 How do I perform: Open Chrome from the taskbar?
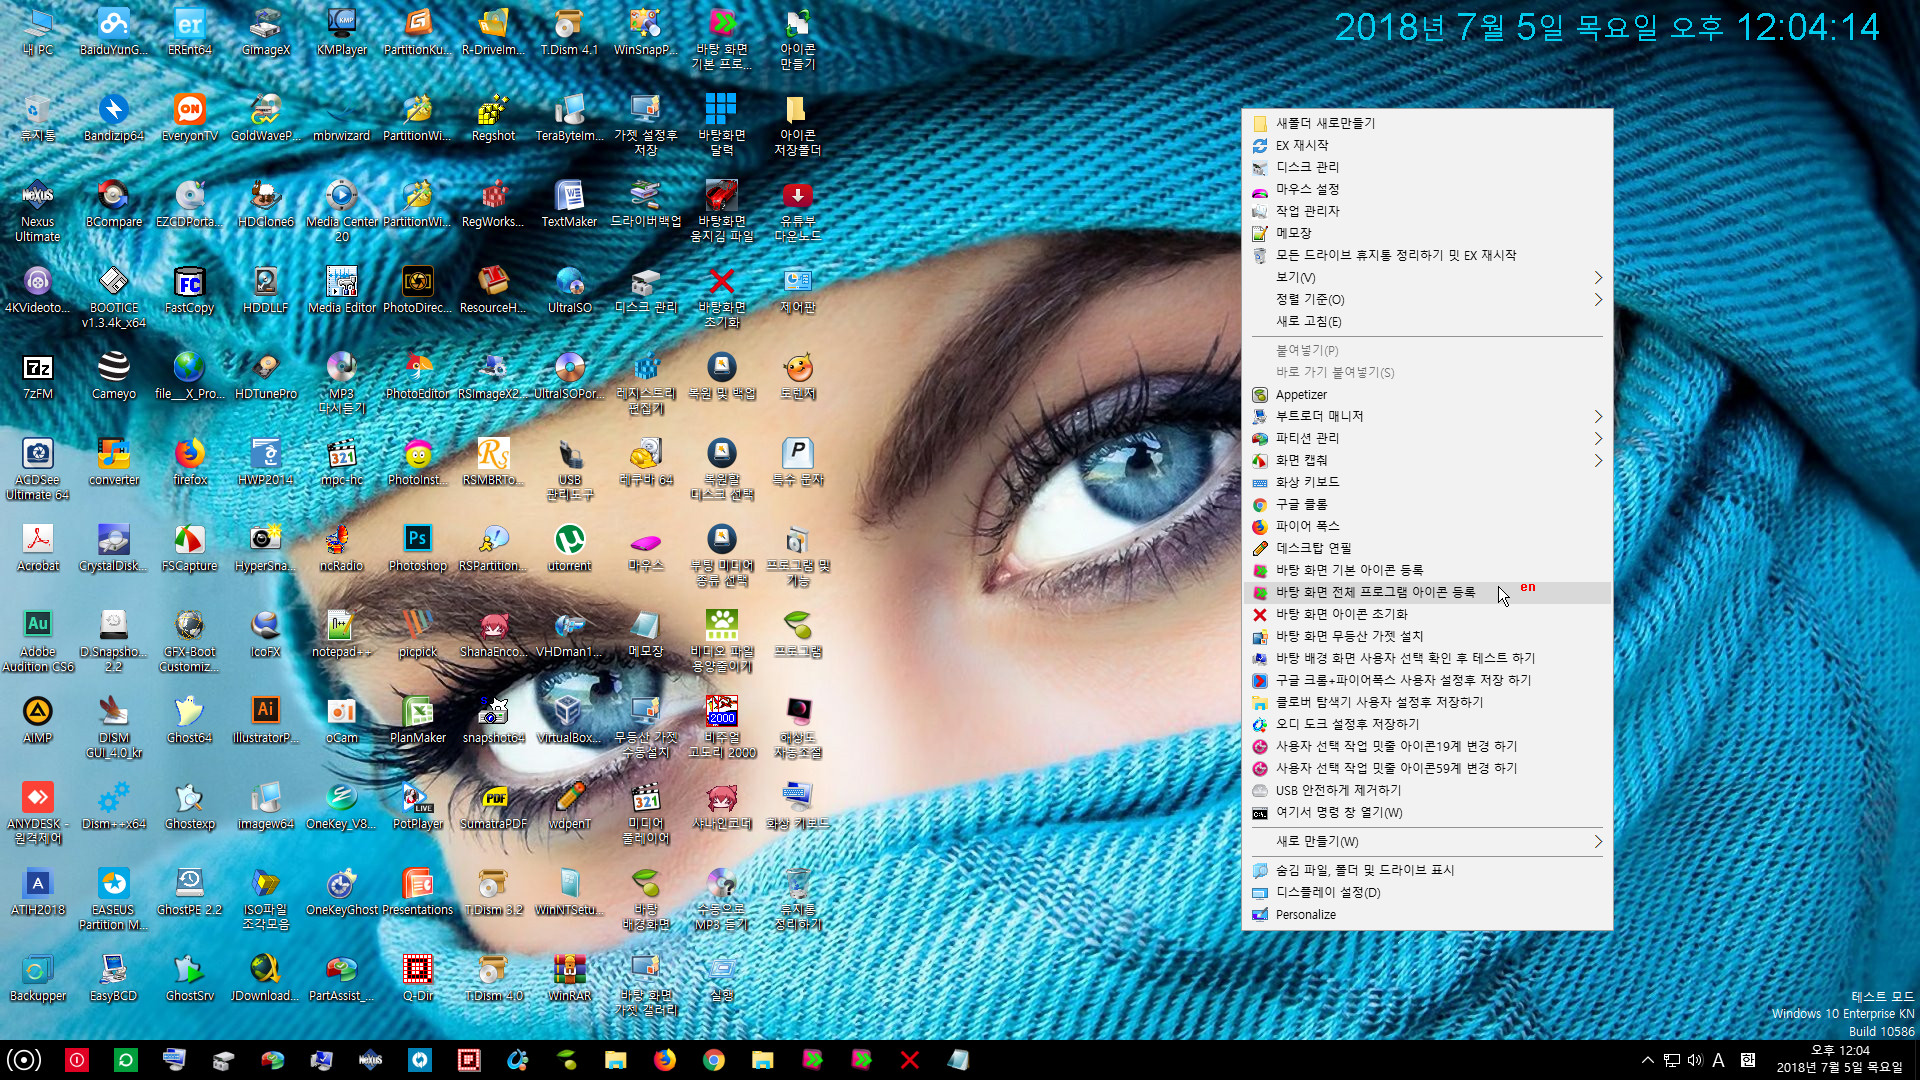[x=714, y=1060]
